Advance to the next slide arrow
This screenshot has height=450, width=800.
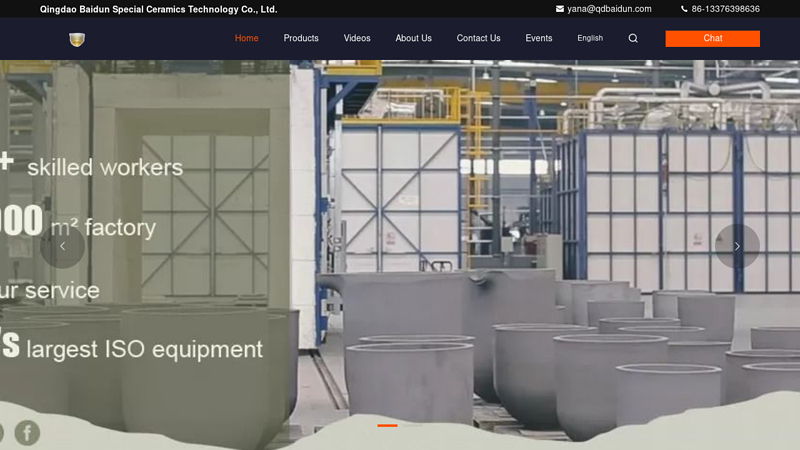click(x=737, y=246)
